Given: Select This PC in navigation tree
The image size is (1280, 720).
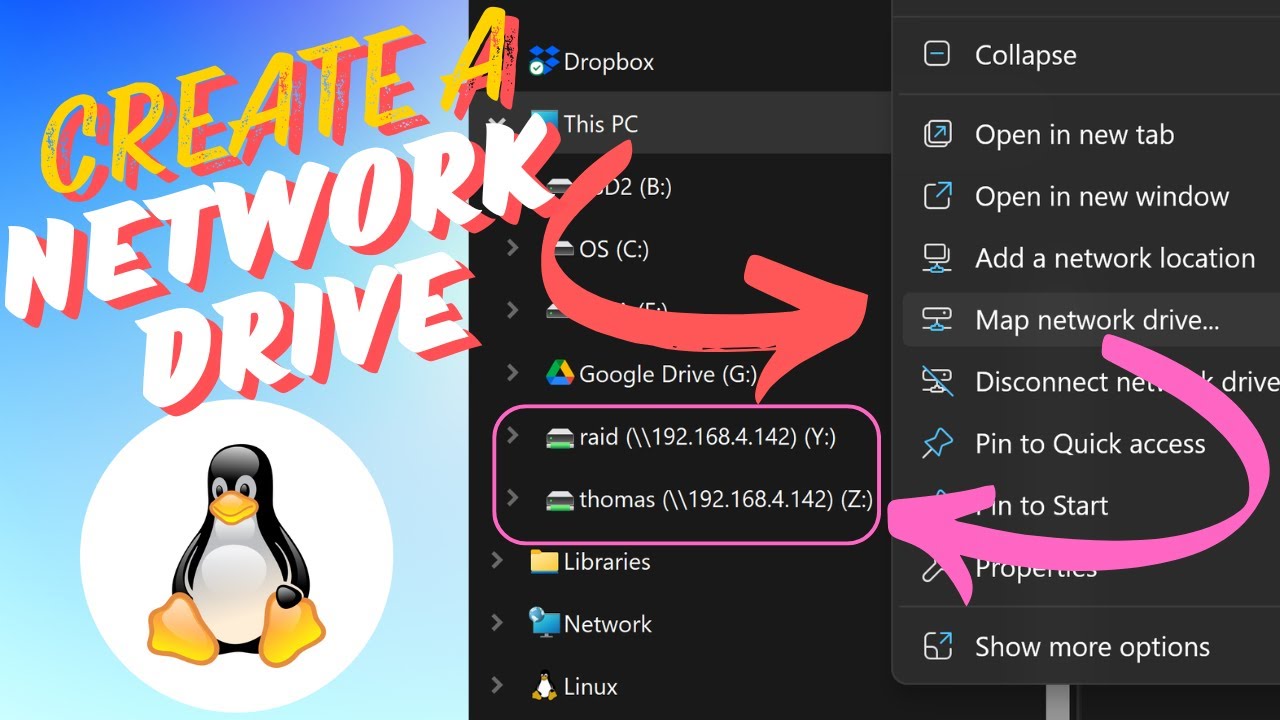Looking at the screenshot, I should click(600, 124).
